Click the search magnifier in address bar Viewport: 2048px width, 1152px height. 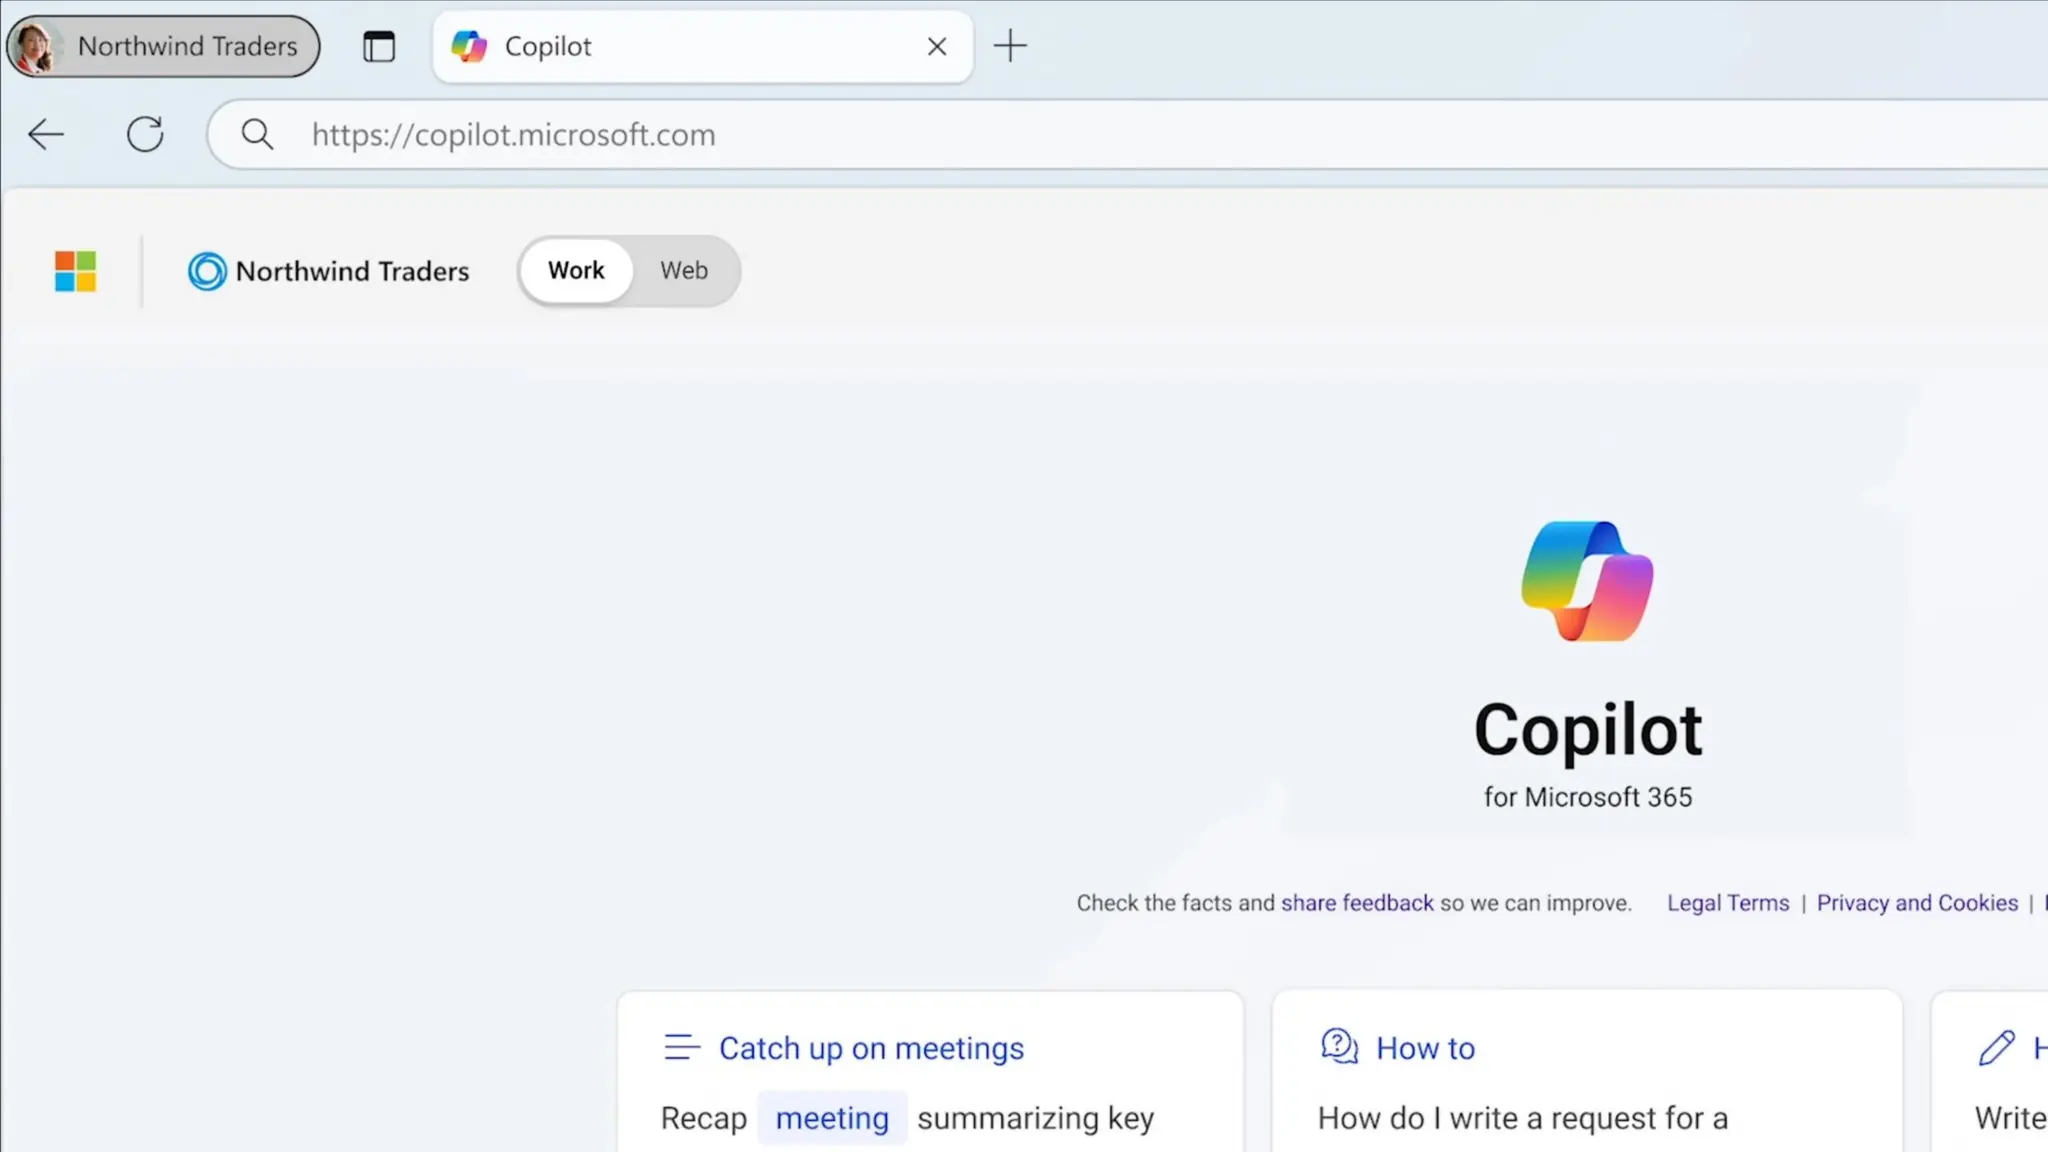[x=257, y=134]
